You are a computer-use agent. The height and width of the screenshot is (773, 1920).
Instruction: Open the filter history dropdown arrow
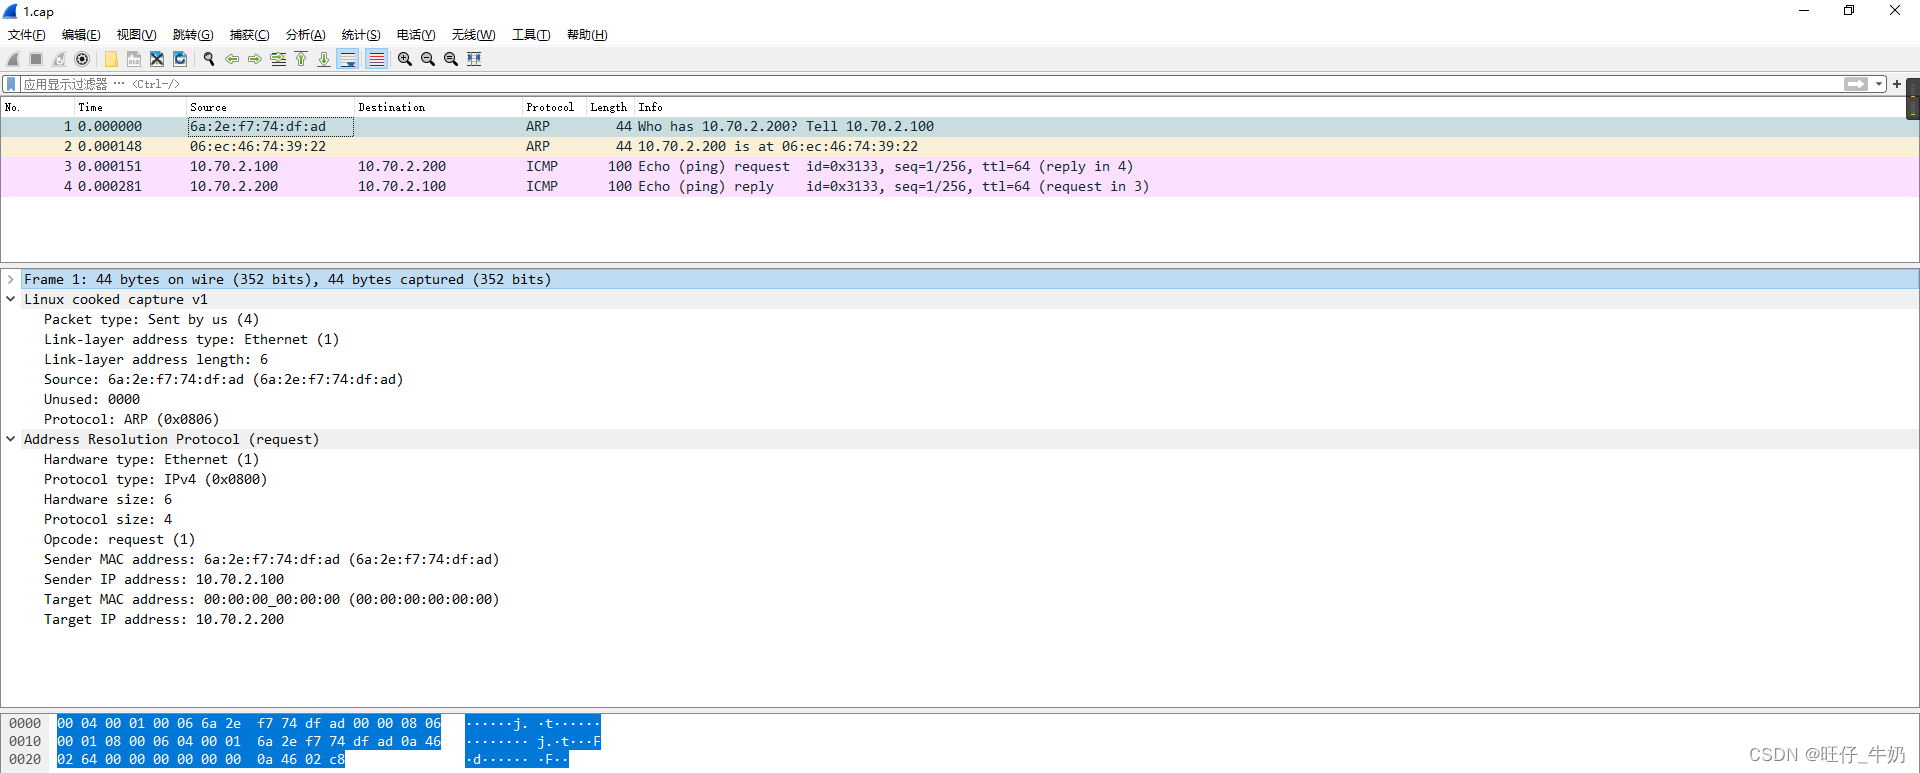click(x=1879, y=84)
